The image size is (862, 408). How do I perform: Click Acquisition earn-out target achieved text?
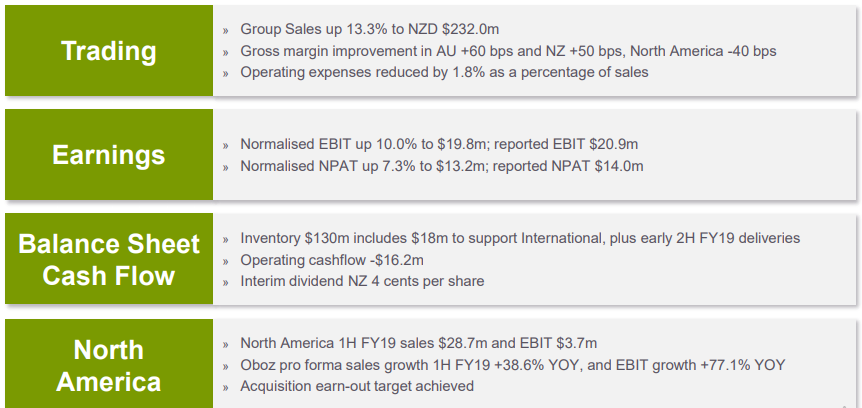point(357,386)
